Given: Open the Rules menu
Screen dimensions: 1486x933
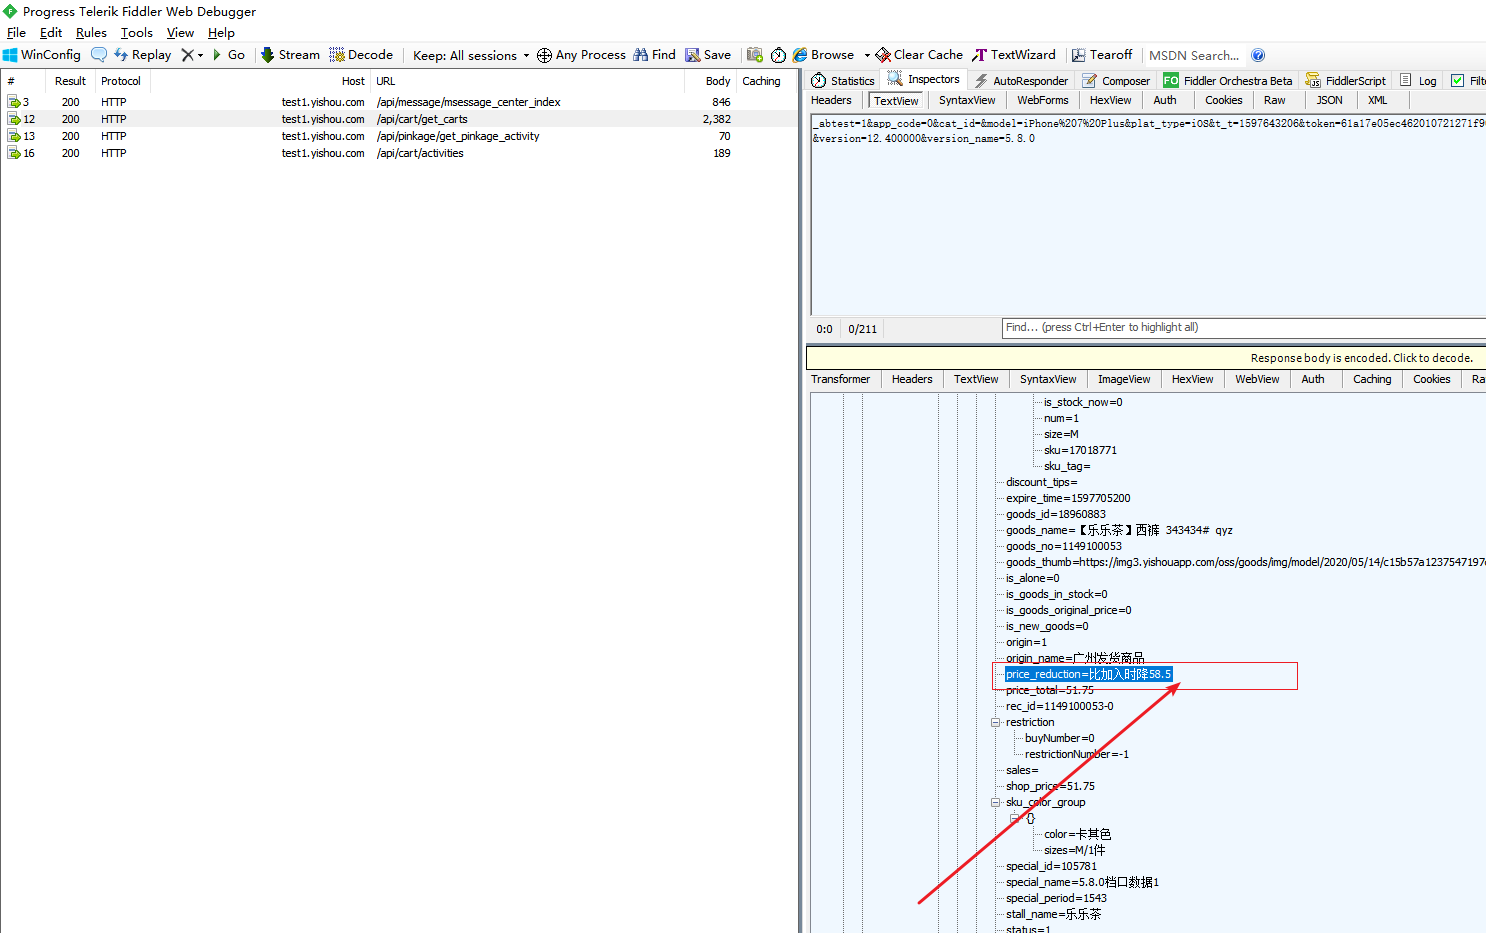Looking at the screenshot, I should (91, 33).
